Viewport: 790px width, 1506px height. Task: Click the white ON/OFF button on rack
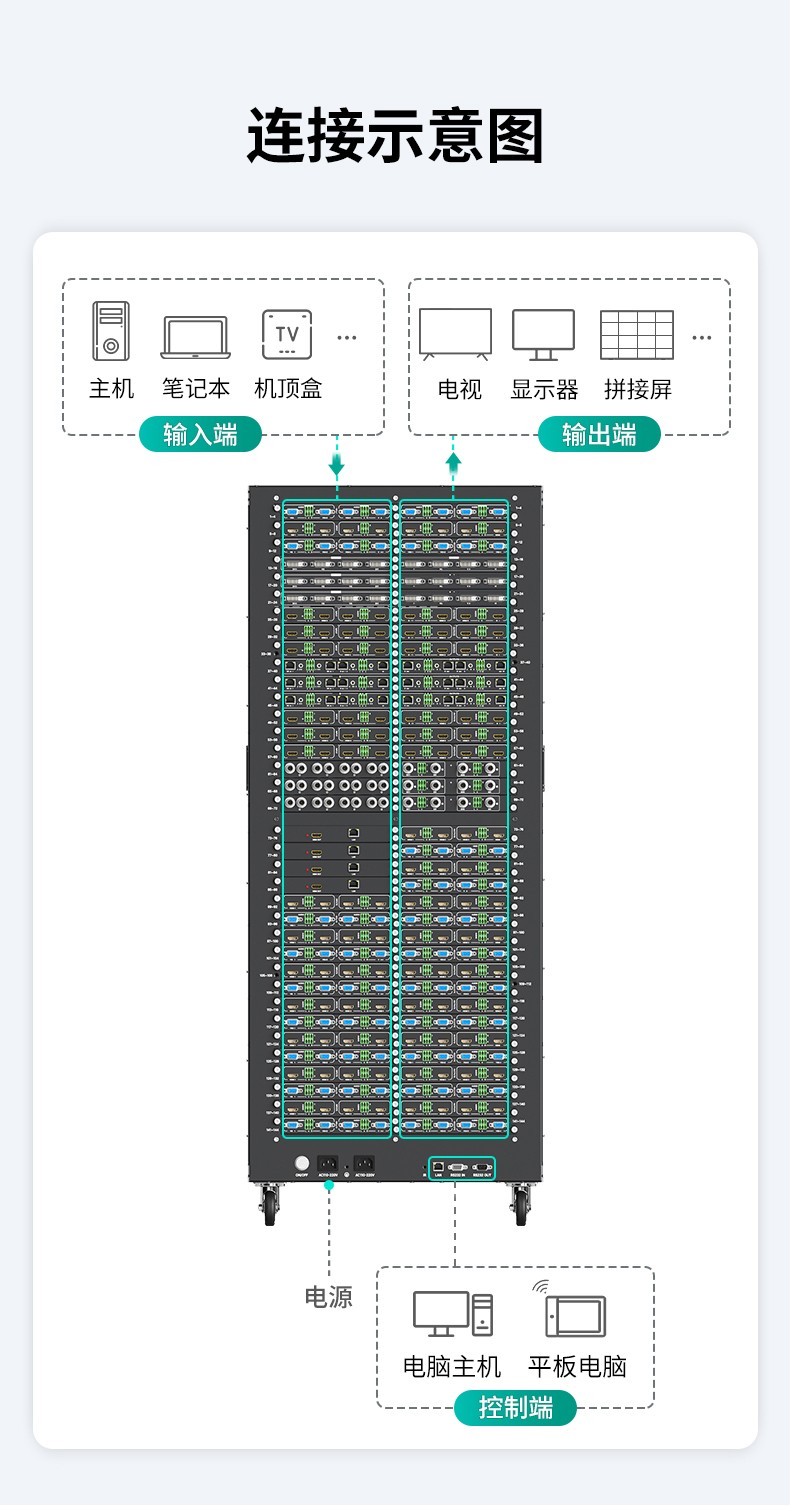coord(302,1163)
